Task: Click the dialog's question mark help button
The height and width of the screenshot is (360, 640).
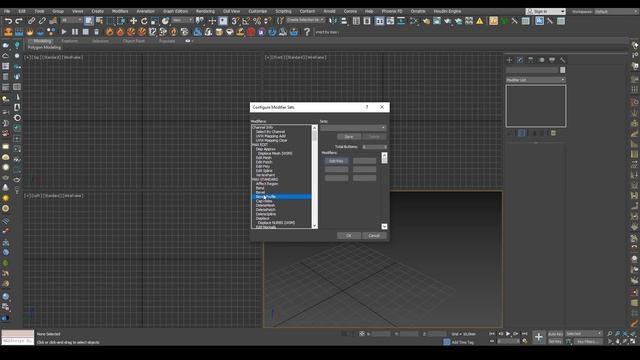Action: tap(367, 107)
